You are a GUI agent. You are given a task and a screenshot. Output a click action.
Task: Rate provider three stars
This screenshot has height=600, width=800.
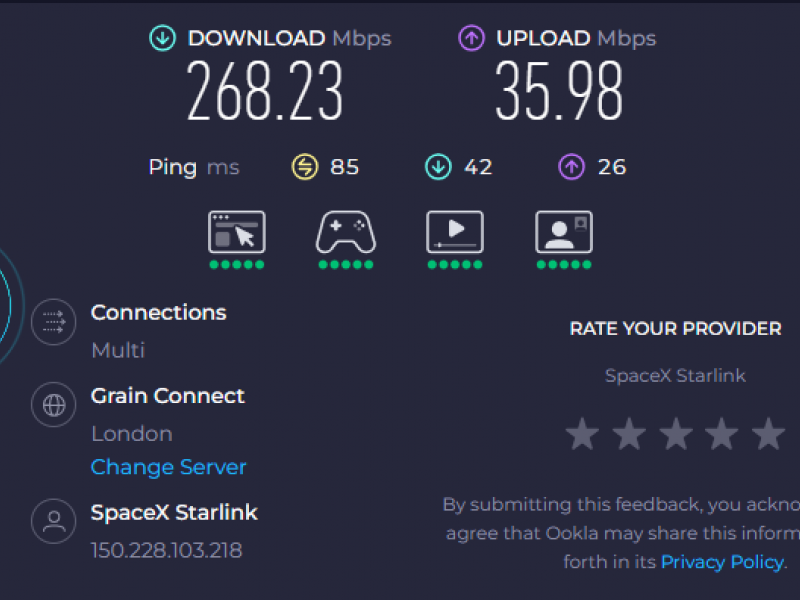676,435
